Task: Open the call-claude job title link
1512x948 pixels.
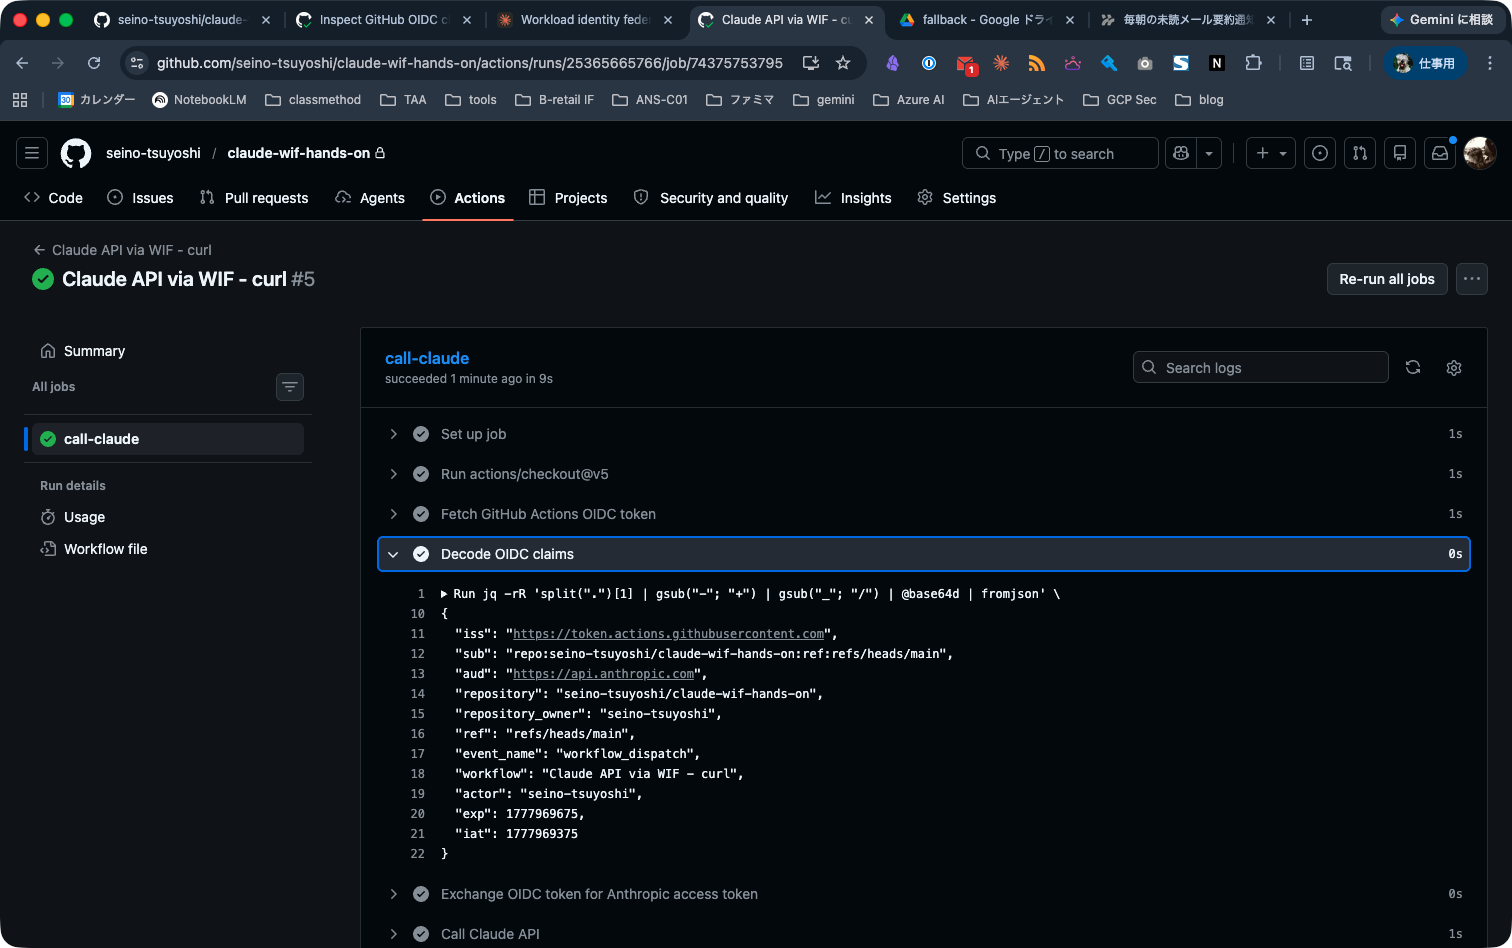Action: click(x=427, y=358)
